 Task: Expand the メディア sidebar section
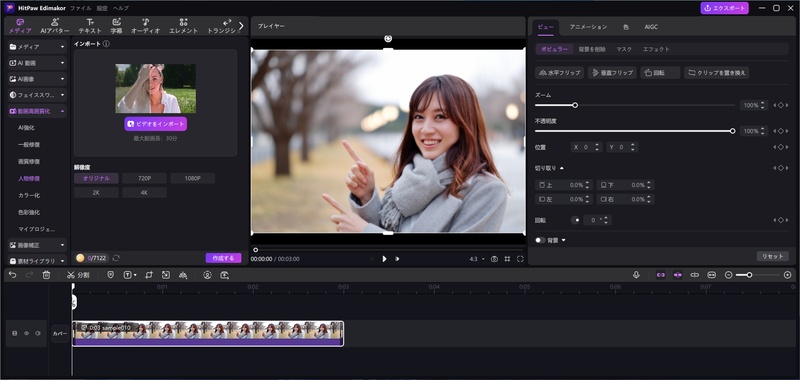[37, 47]
